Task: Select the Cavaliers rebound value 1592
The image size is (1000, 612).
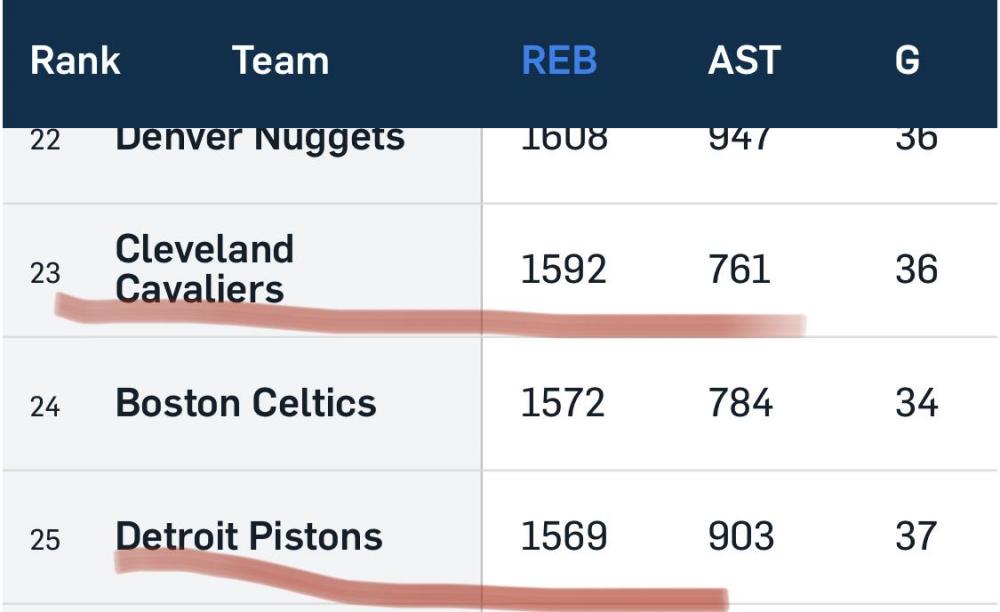Action: click(x=563, y=270)
